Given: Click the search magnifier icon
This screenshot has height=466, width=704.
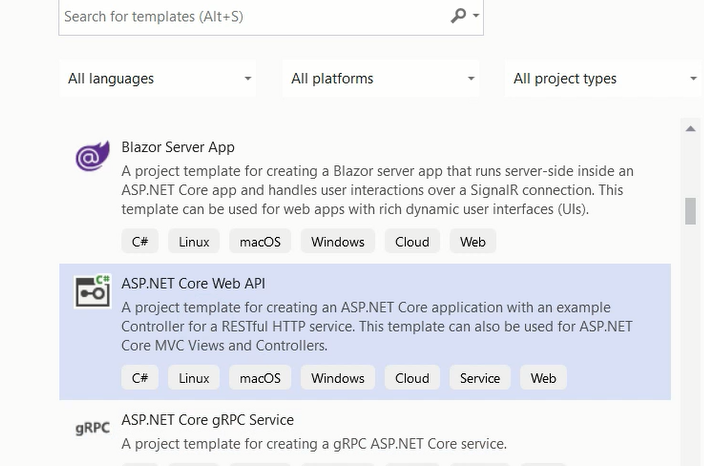Looking at the screenshot, I should coord(458,16).
